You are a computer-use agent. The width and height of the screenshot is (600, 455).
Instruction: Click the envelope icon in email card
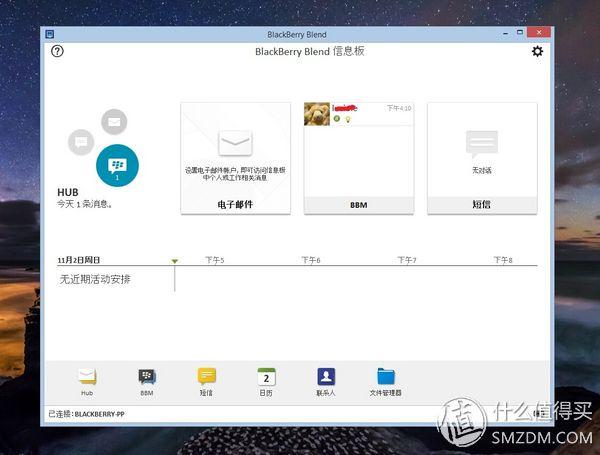pyautogui.click(x=235, y=143)
